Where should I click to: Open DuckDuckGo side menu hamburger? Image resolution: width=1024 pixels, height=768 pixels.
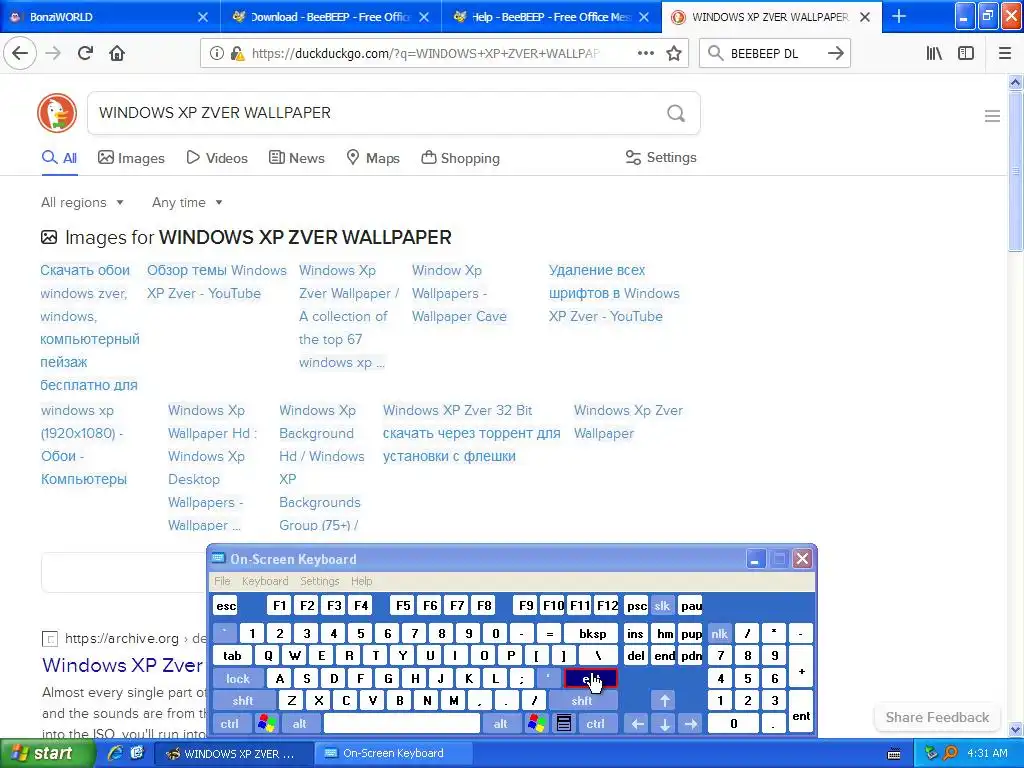(x=992, y=116)
